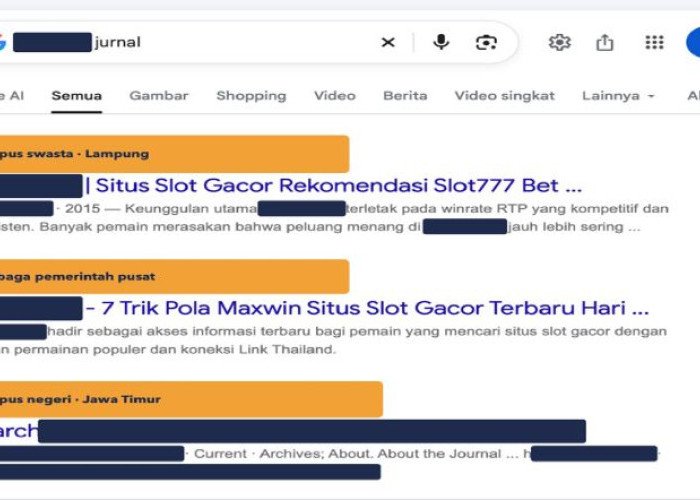Open the Berita tab

[x=405, y=96]
